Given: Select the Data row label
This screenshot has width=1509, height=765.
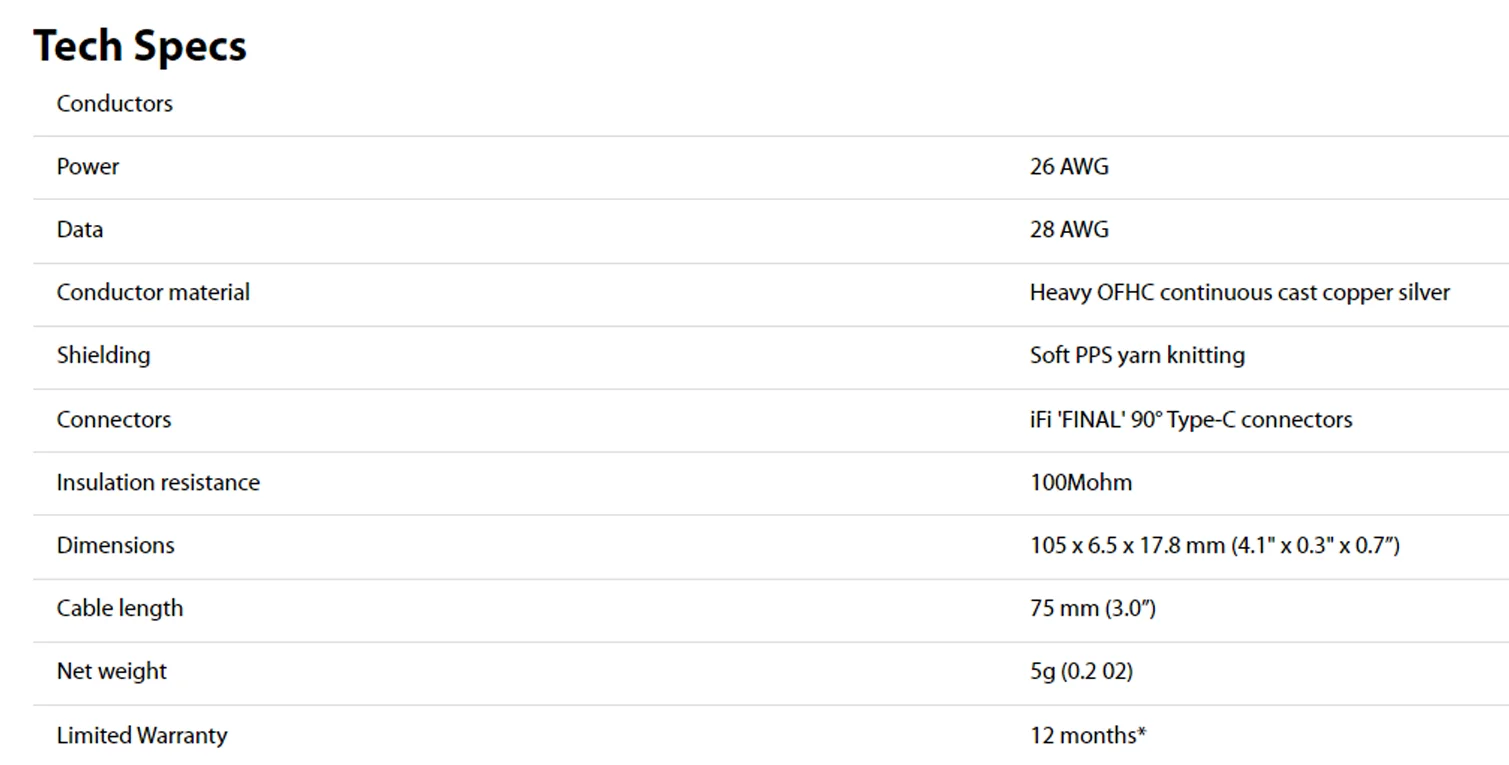Looking at the screenshot, I should click(80, 230).
